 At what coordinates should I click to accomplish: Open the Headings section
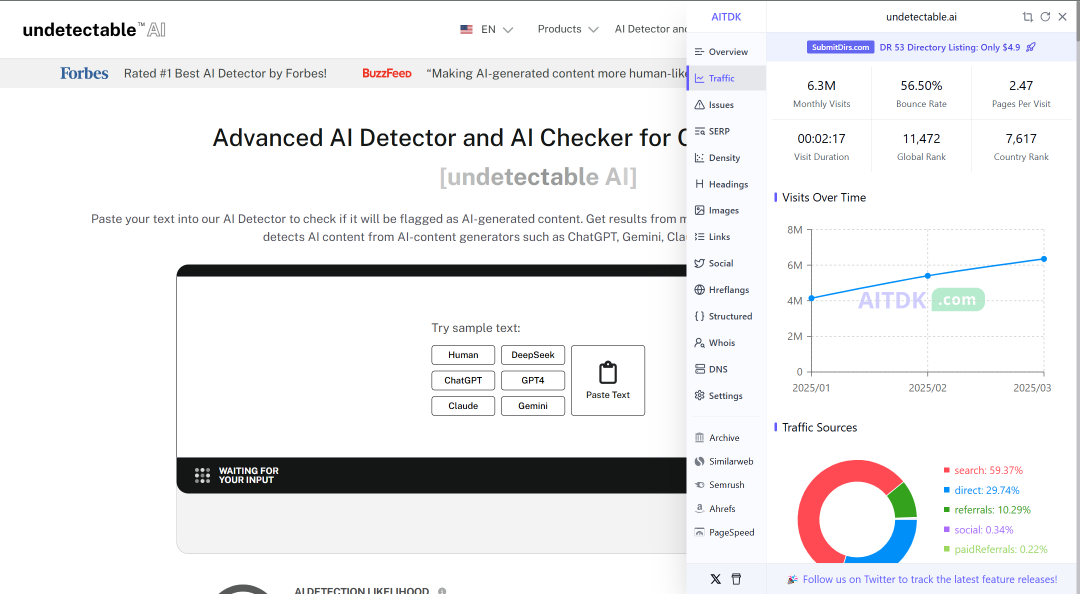click(x=726, y=184)
